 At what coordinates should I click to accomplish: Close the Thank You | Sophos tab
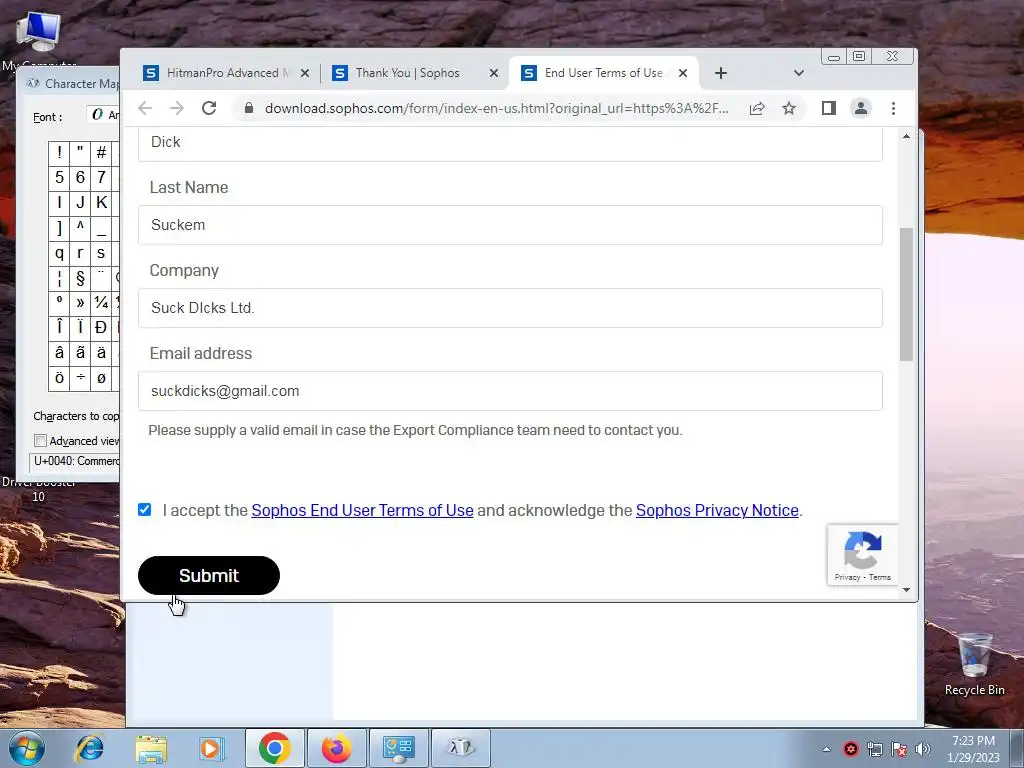(494, 73)
